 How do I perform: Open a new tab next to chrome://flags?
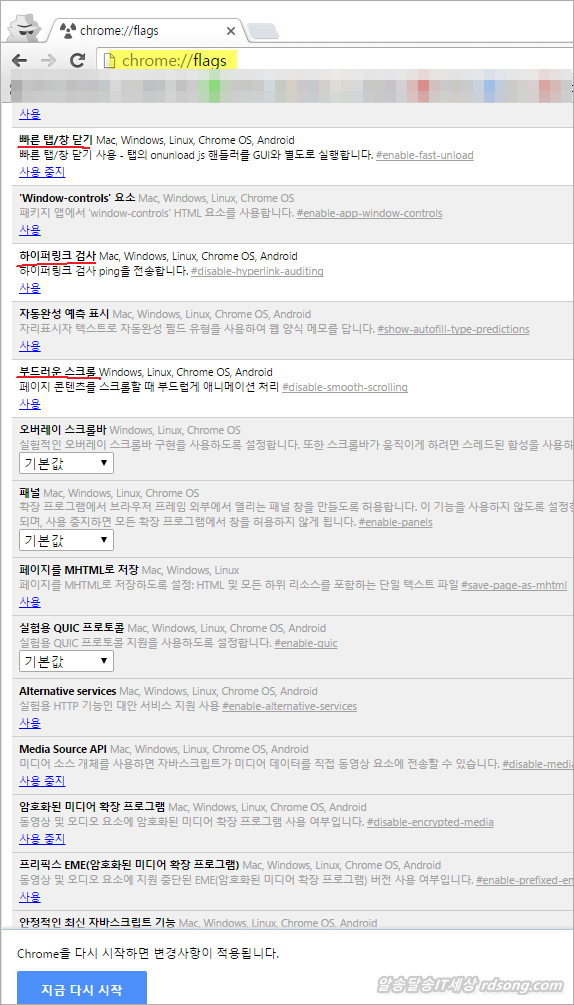pos(263,31)
